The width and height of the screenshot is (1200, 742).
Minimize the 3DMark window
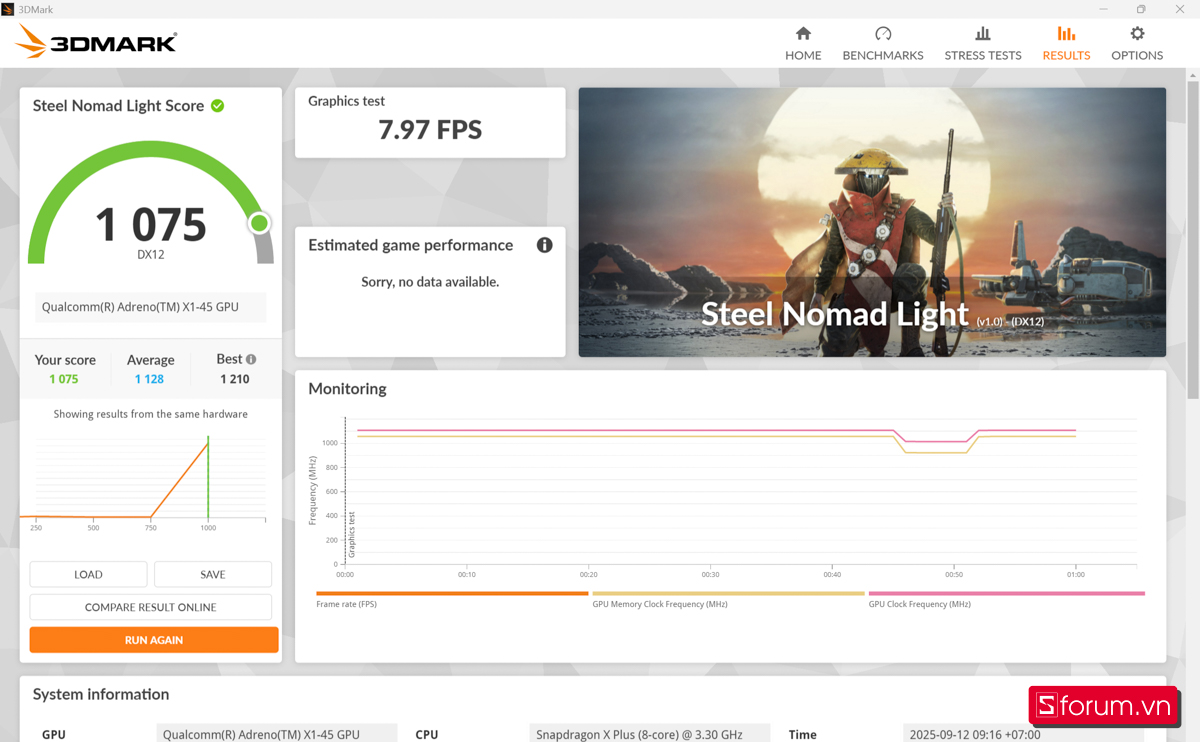click(x=1103, y=9)
